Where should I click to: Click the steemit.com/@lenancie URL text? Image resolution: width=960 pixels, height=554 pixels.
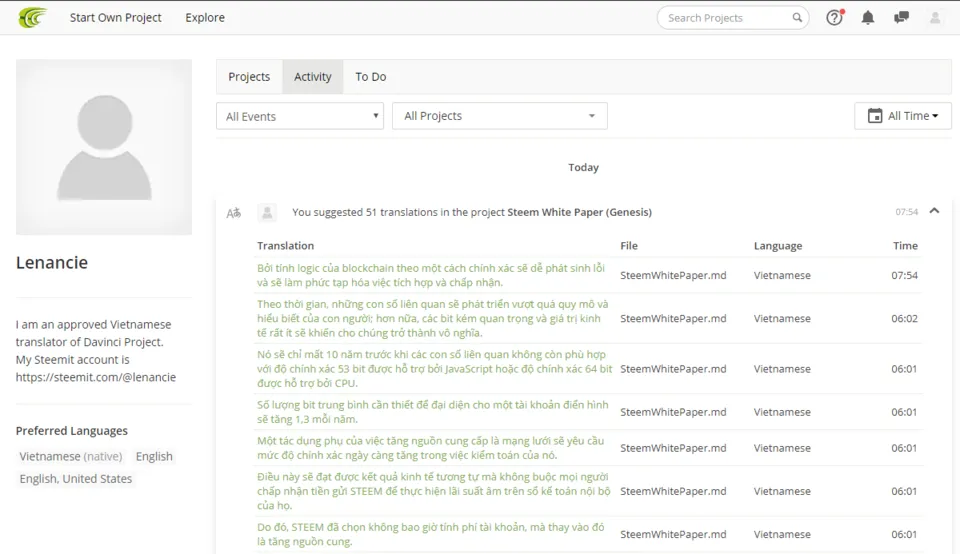[96, 377]
